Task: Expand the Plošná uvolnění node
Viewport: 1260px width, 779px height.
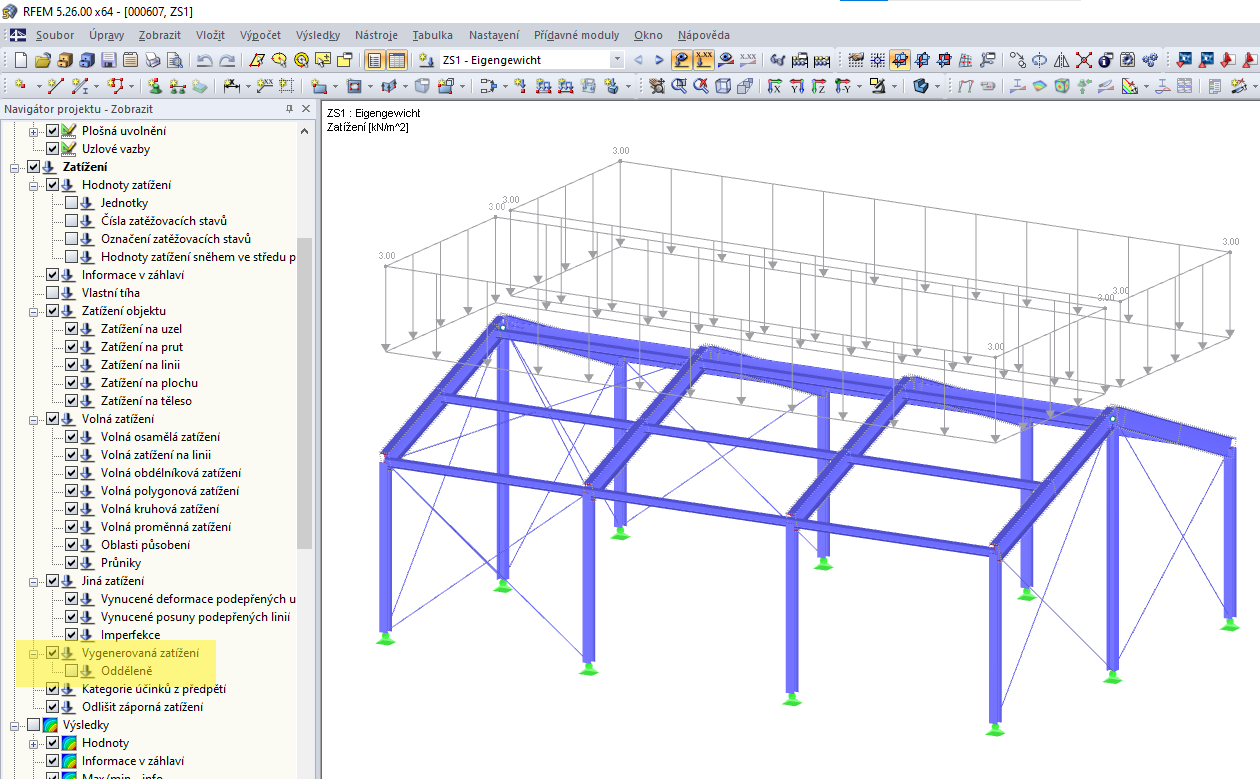Action: click(34, 131)
